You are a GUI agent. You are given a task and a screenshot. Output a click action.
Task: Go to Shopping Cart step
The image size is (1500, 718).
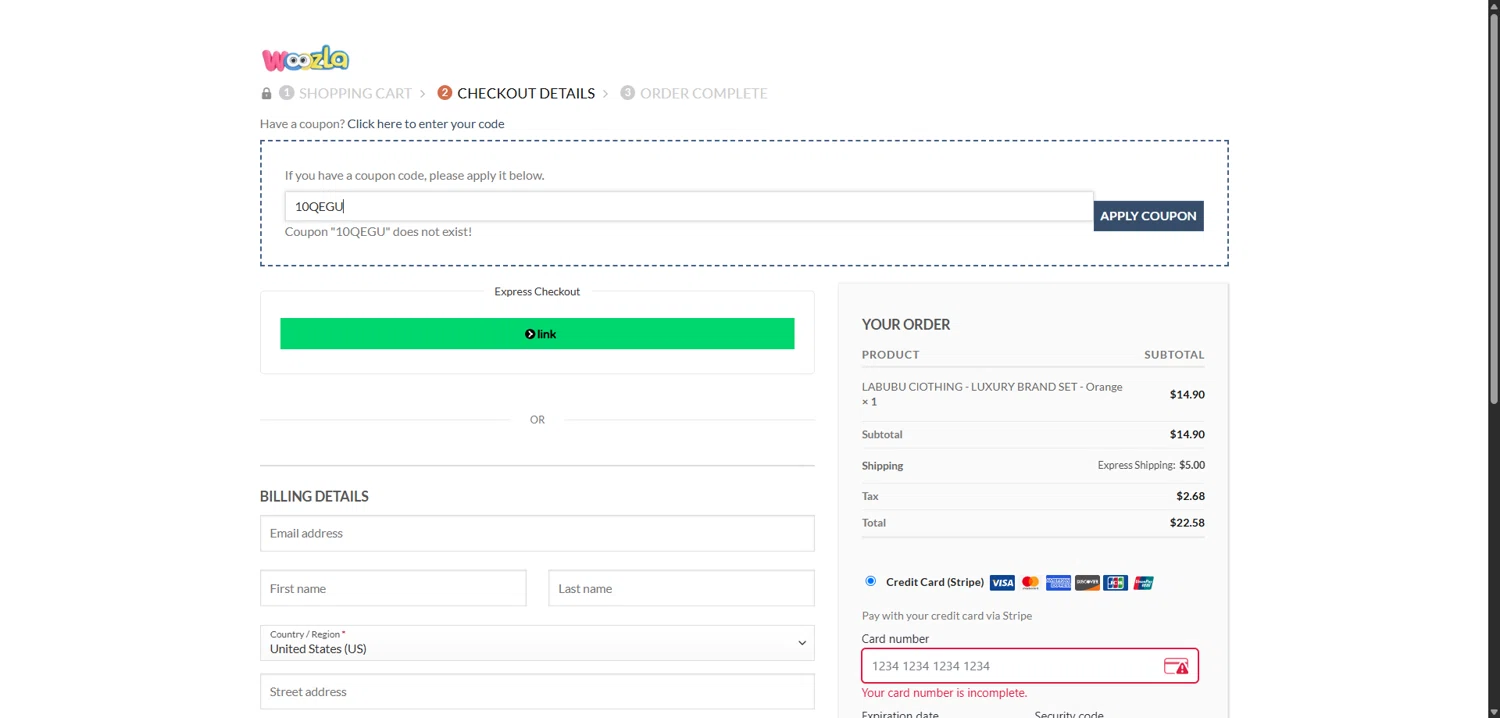(x=355, y=93)
